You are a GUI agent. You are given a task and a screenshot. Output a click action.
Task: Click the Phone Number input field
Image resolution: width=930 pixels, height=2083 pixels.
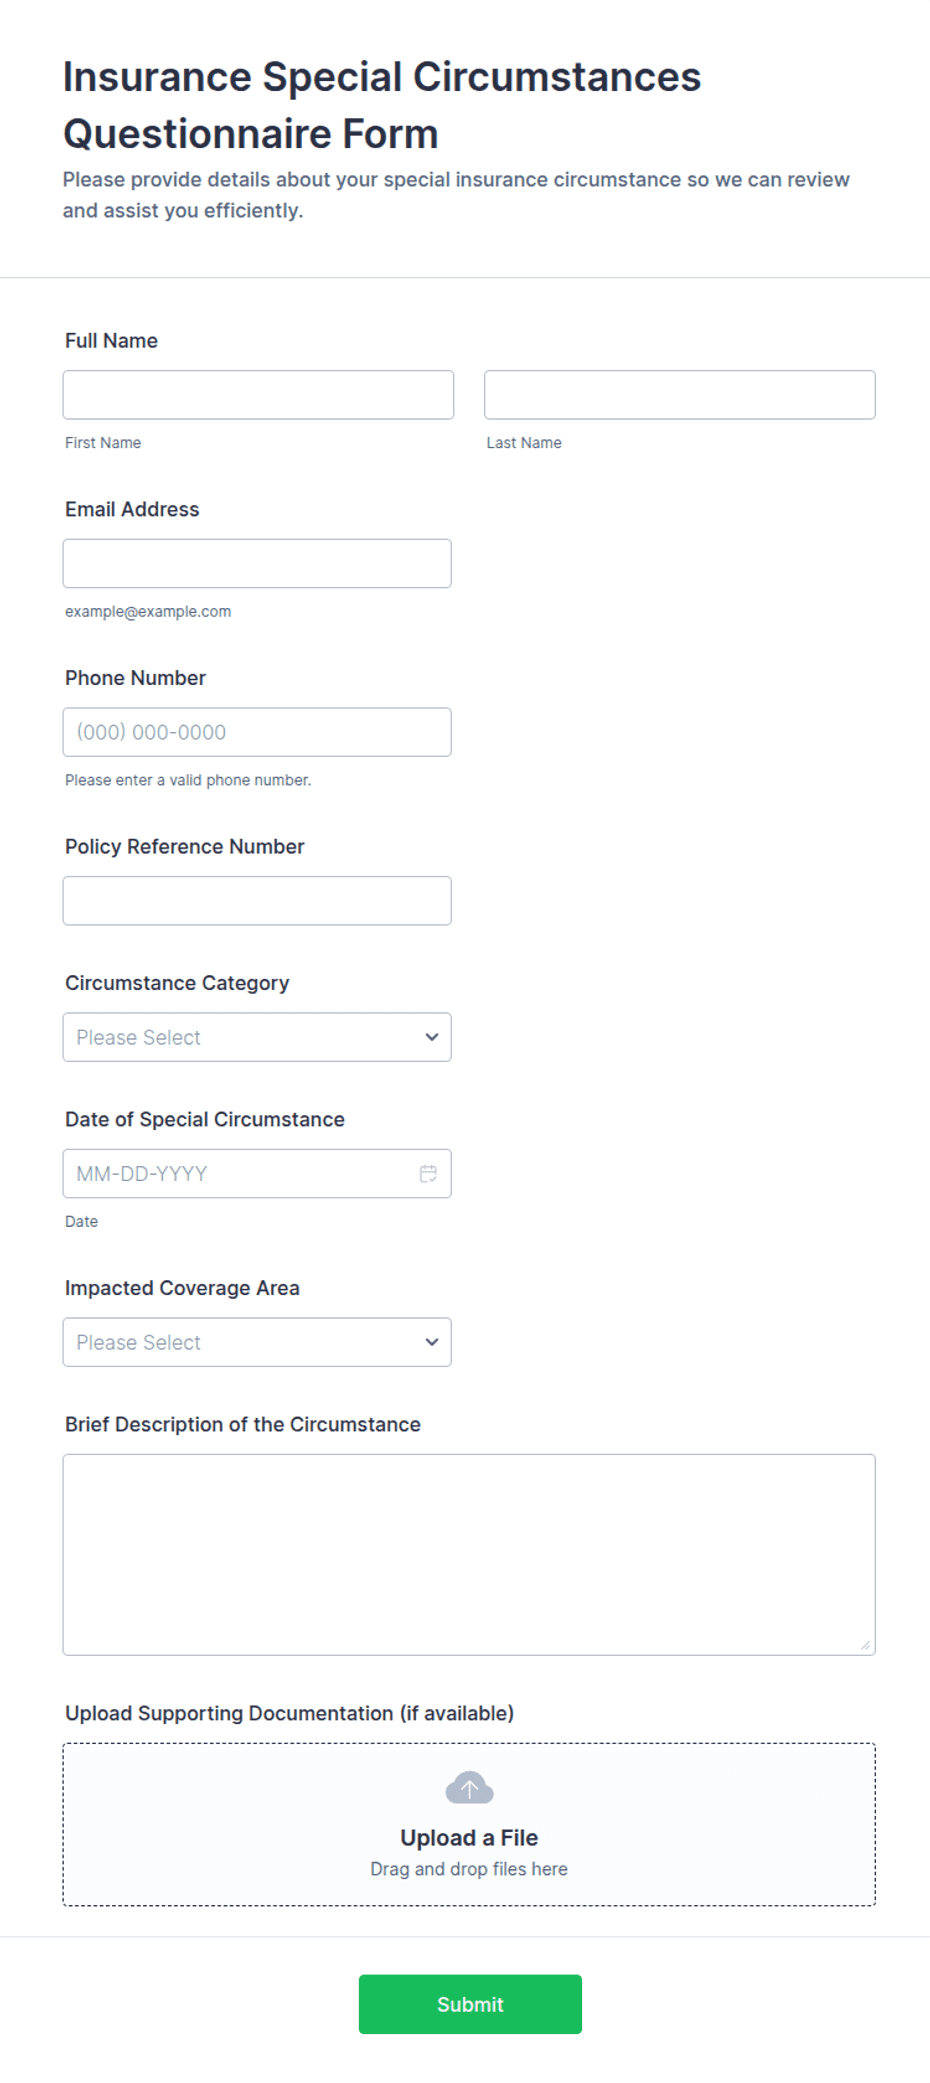[257, 732]
